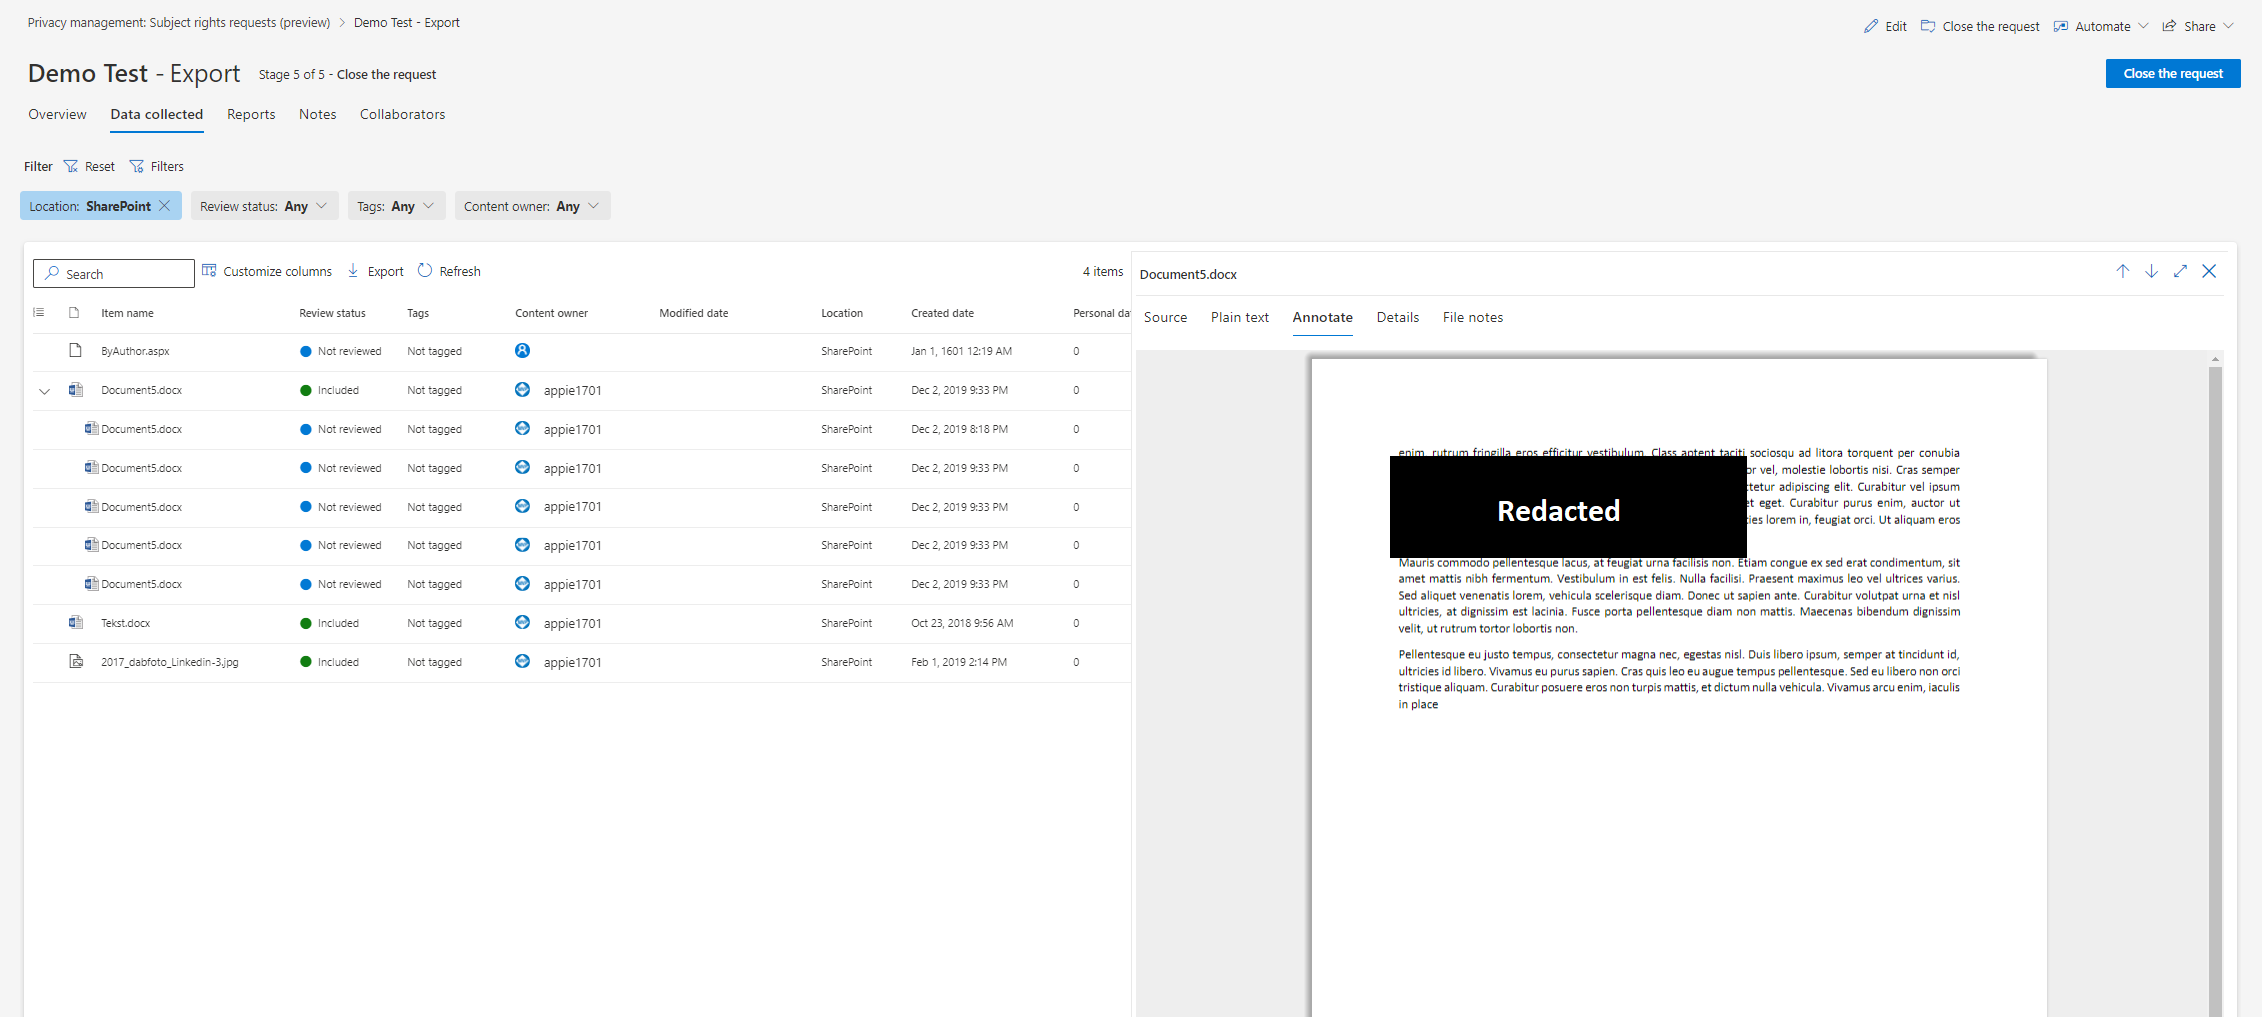Toggle the select-all list icon in header

click(39, 313)
